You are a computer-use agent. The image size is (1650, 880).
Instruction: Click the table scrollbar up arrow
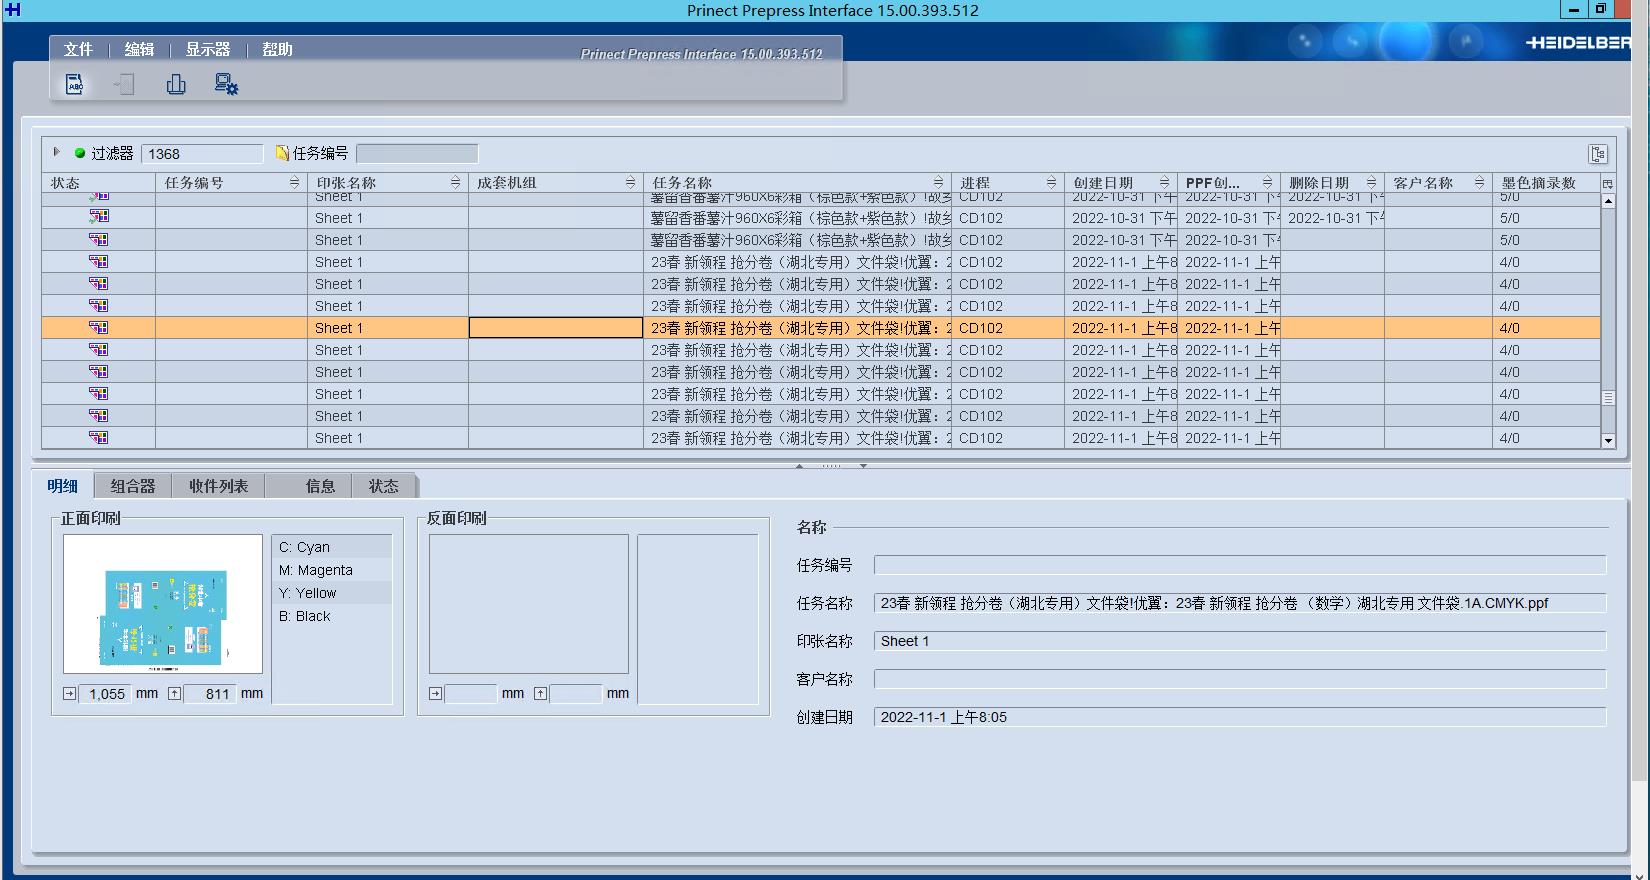click(x=1608, y=201)
